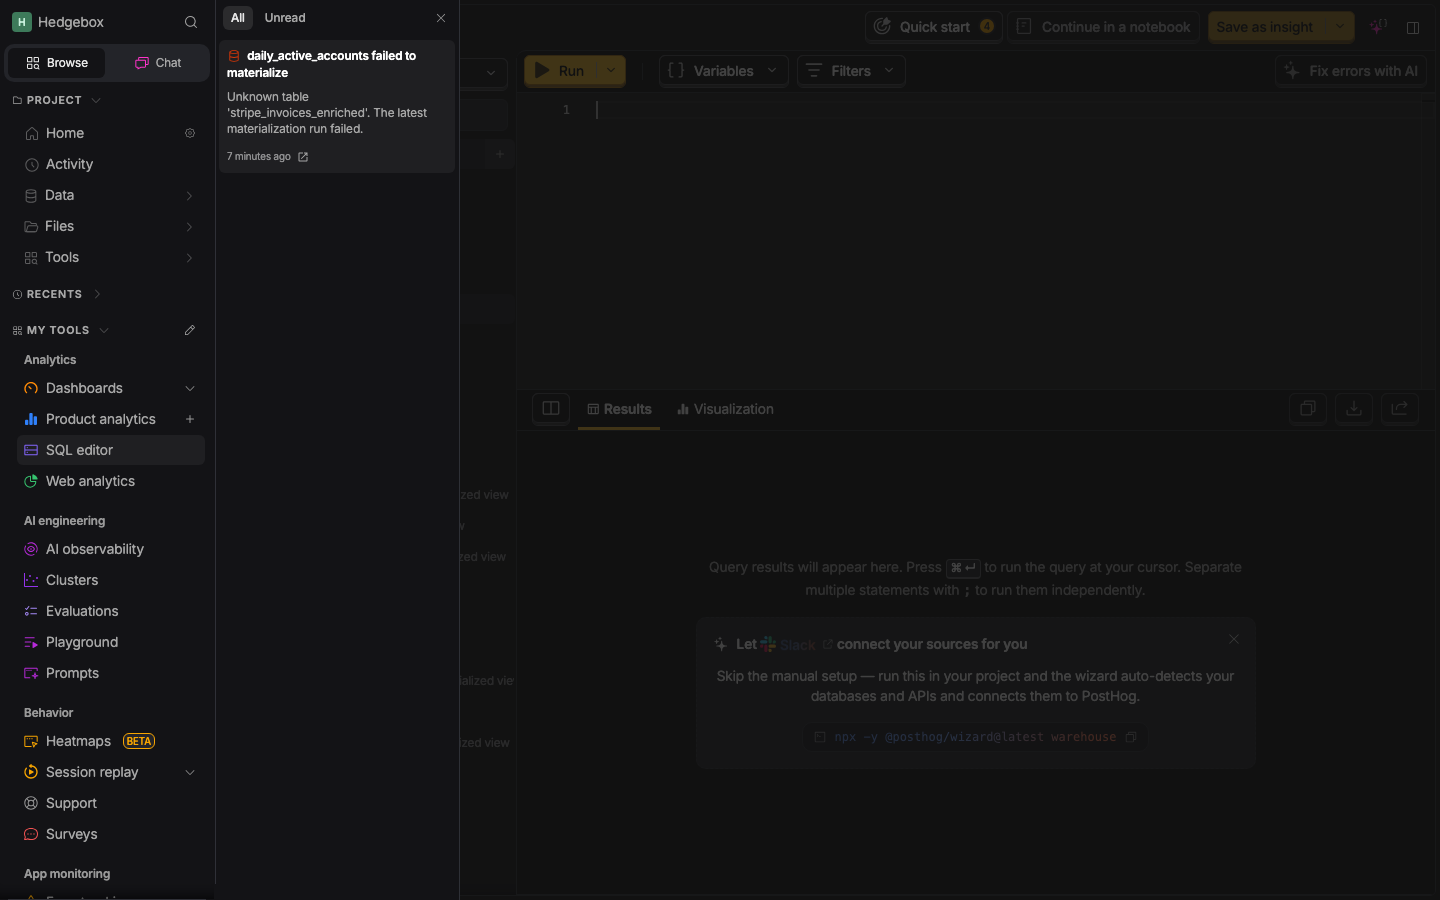
Task: Switch to the Visualization tab
Action: tap(725, 409)
